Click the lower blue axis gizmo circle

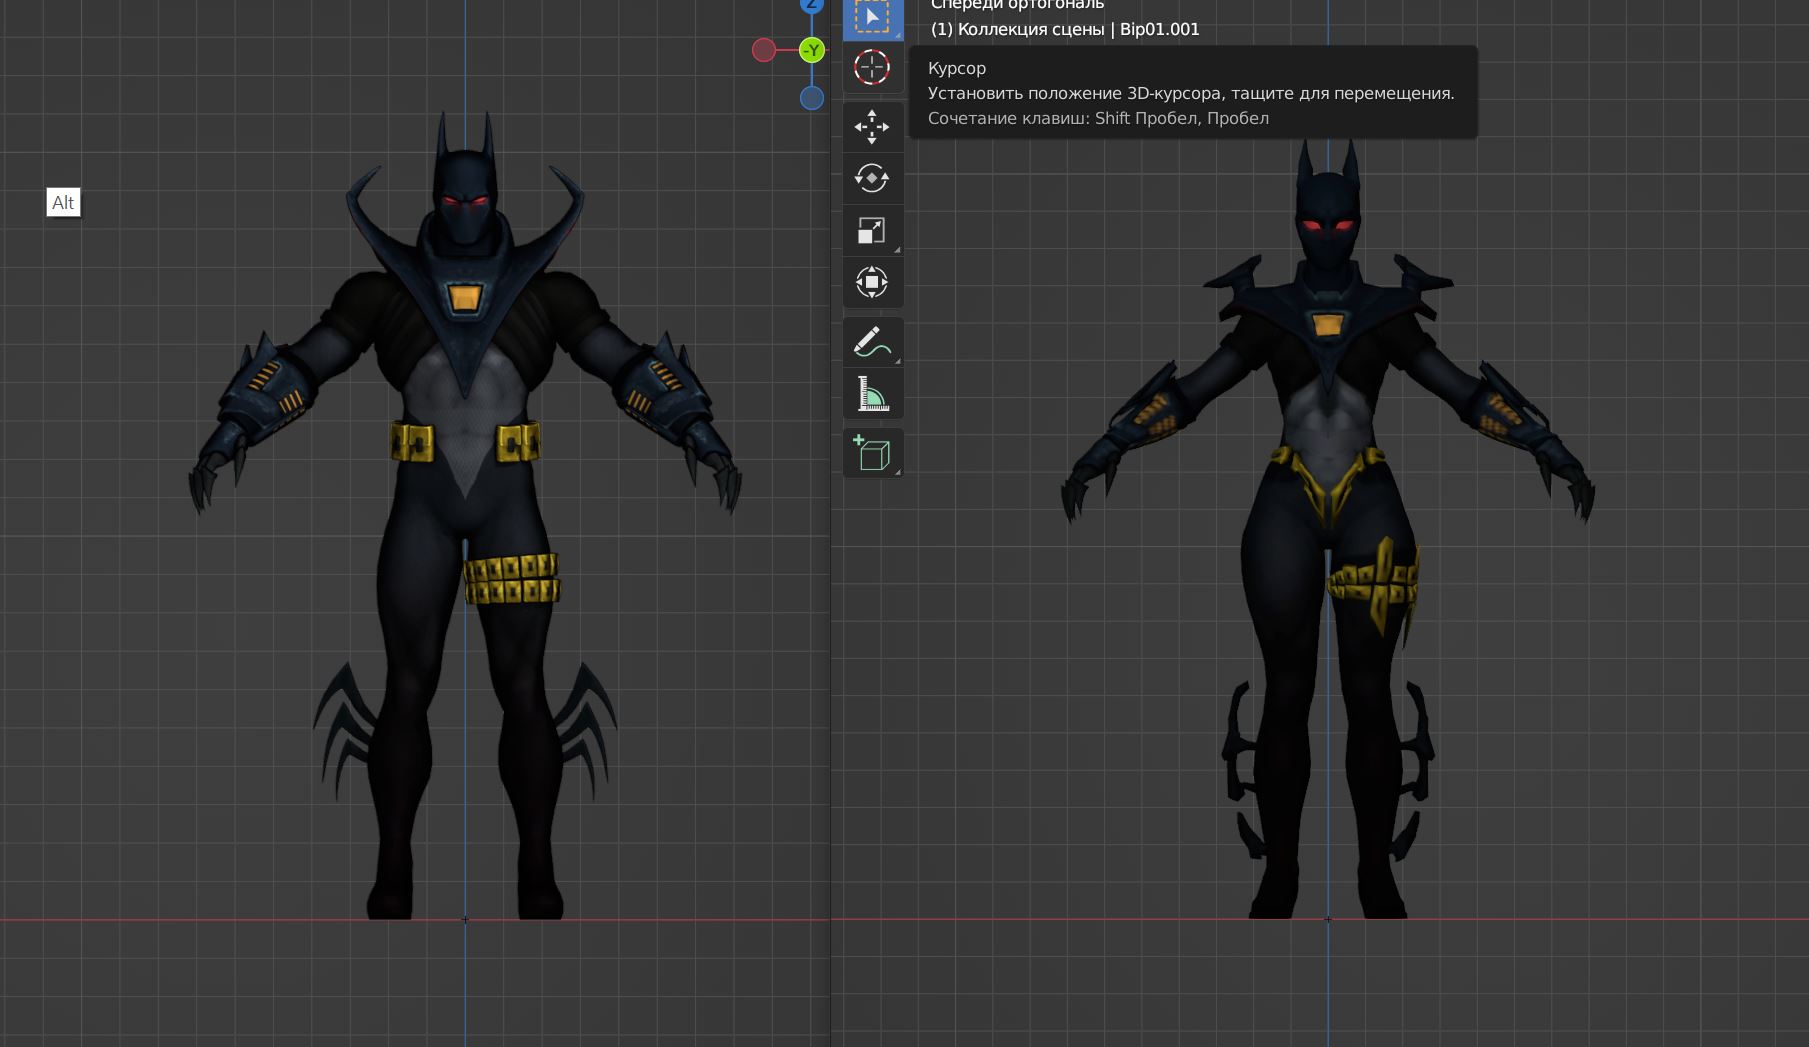tap(812, 98)
